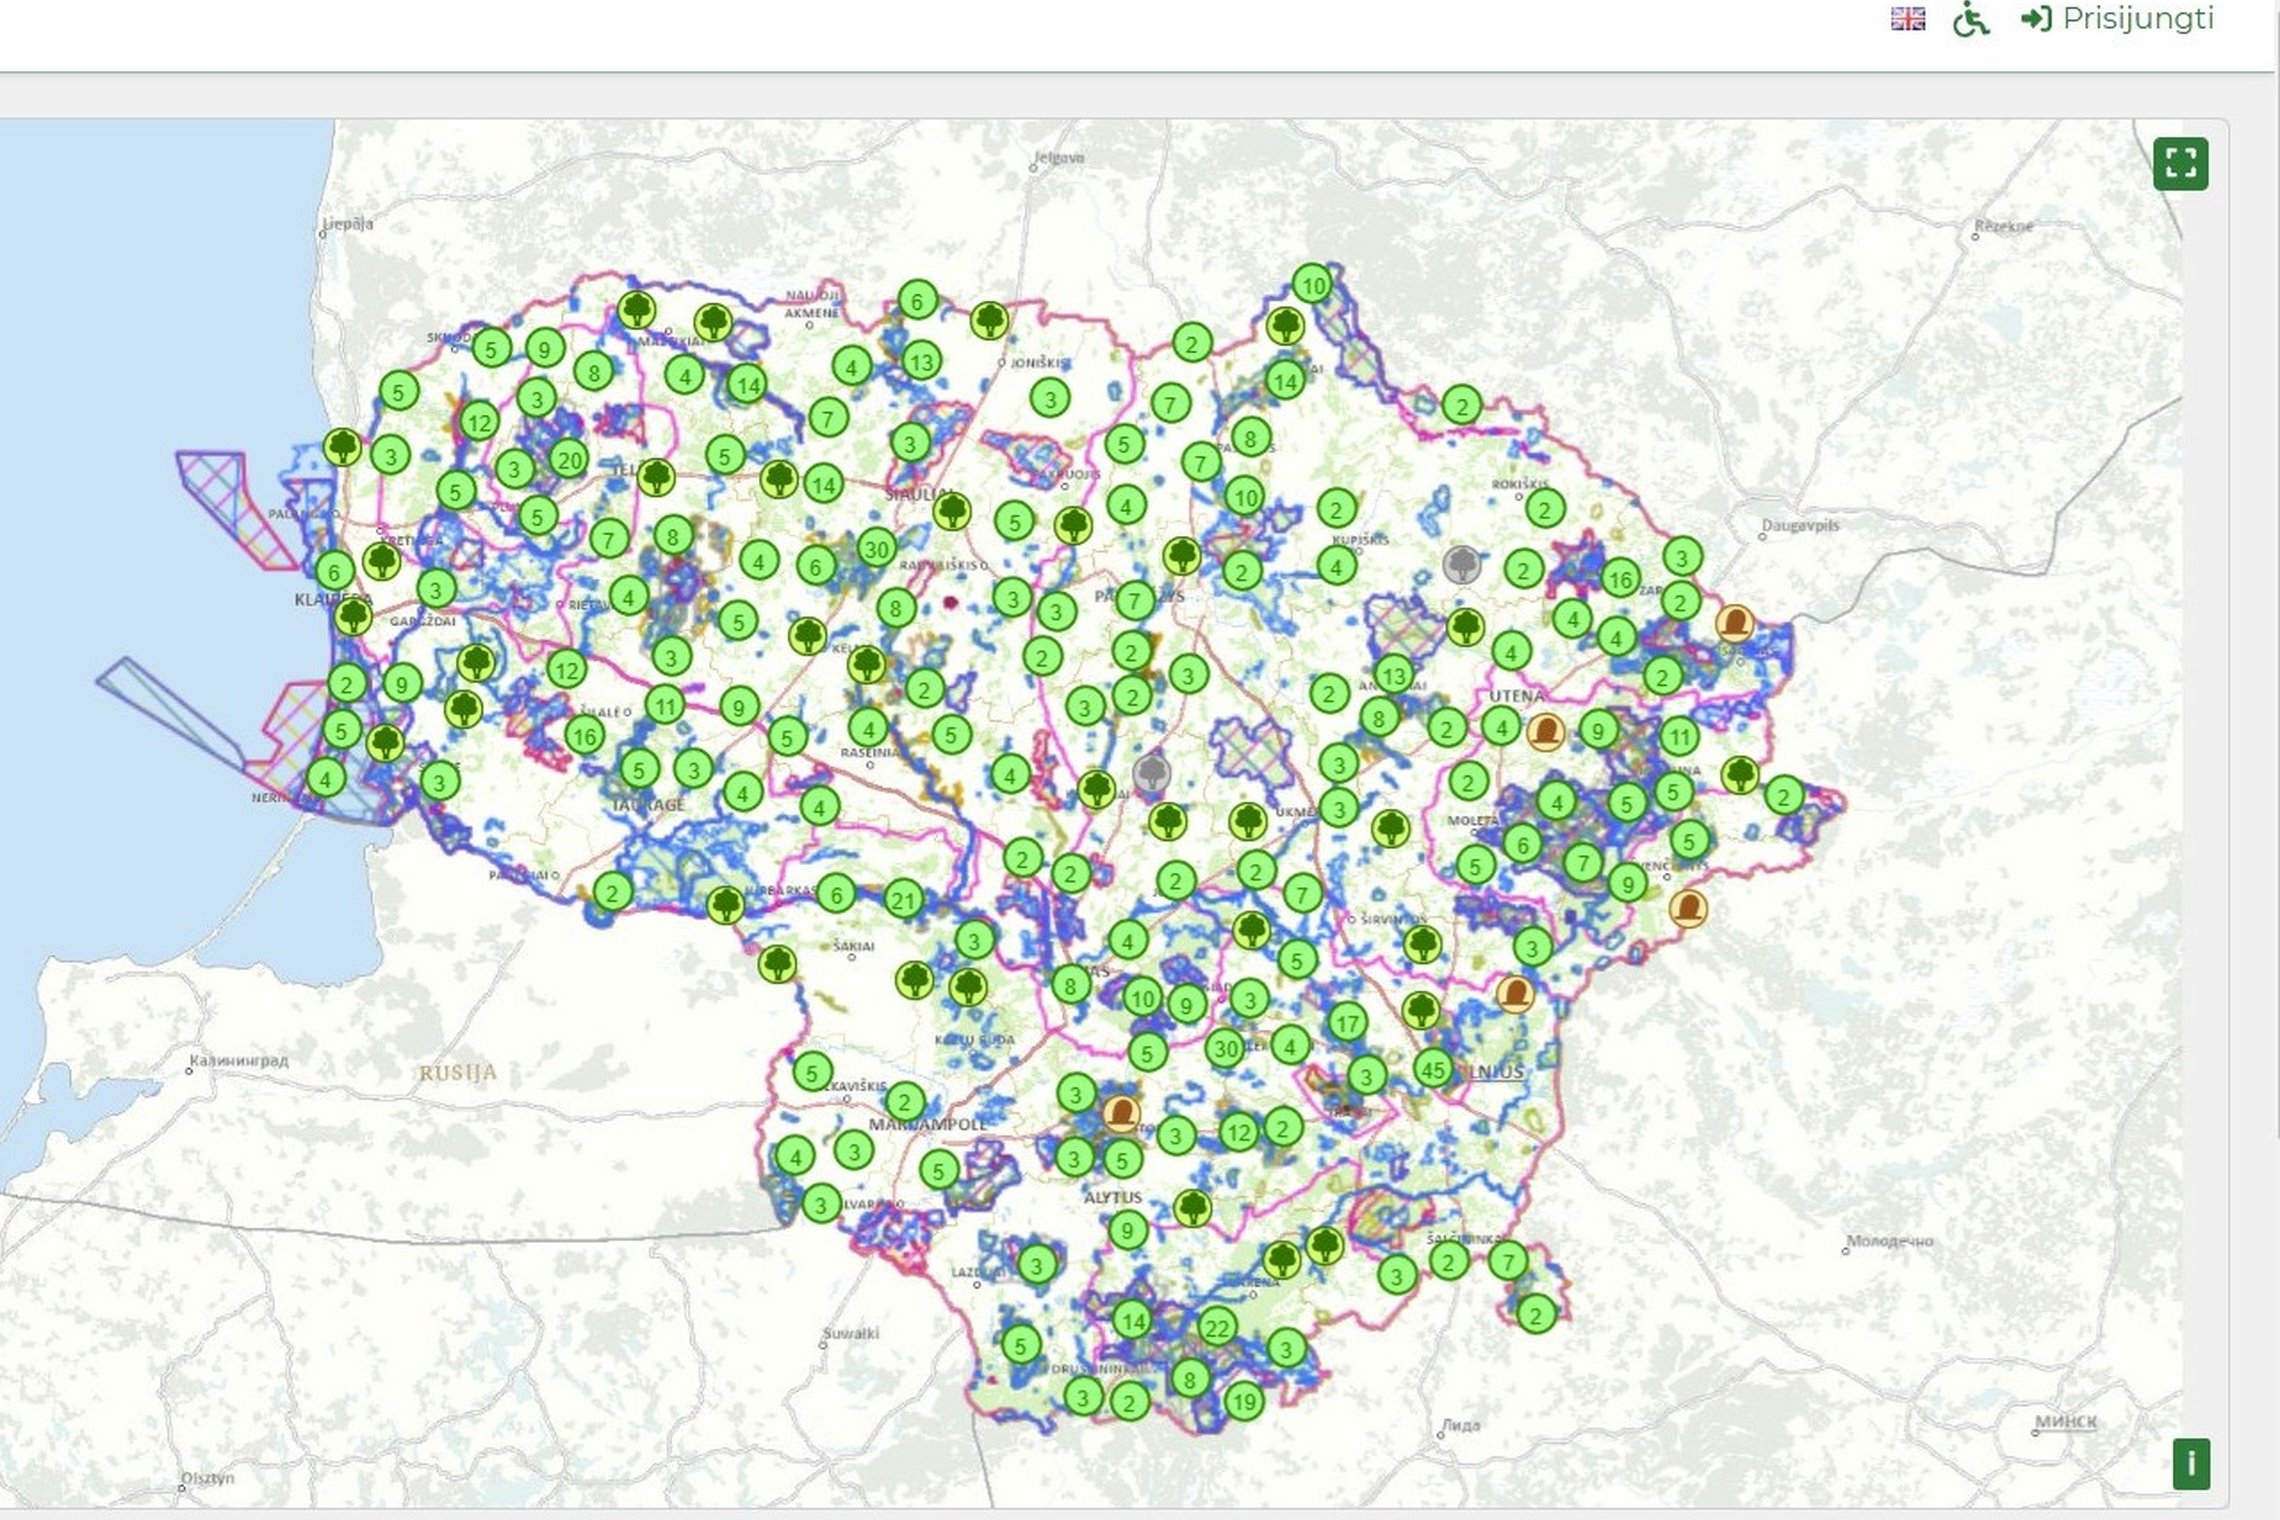Open the map info 'i' button
Viewport: 2280px width, 1520px height.
coord(2191,1464)
